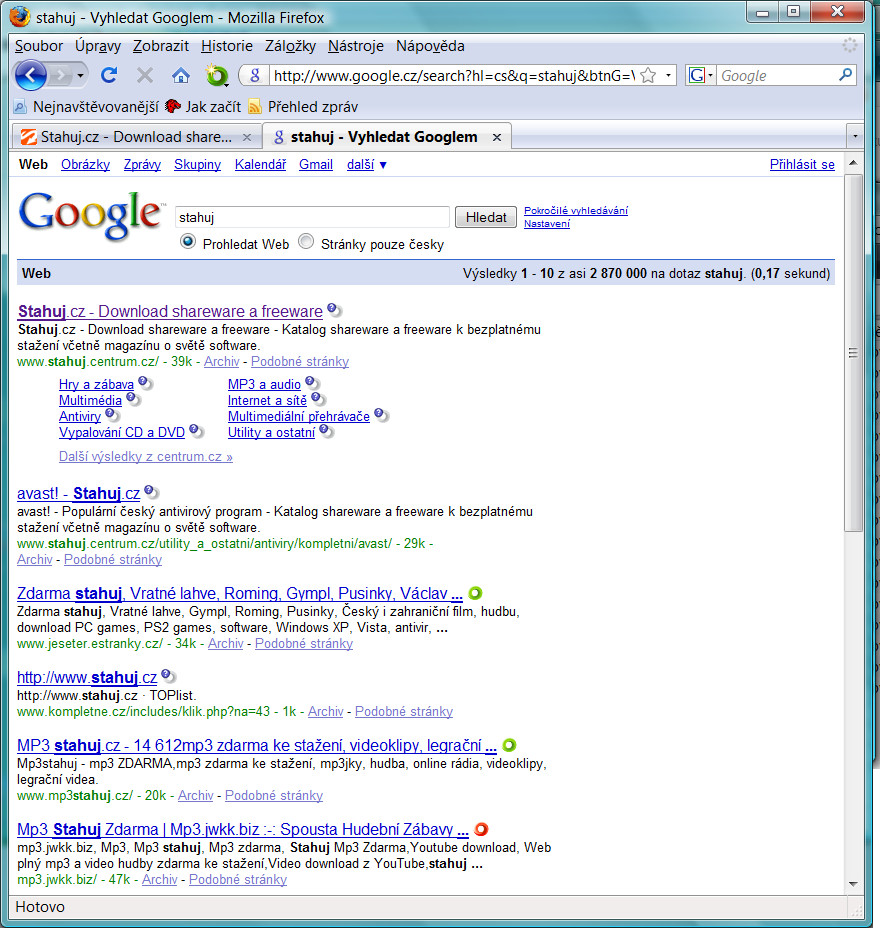
Task: Open Google Obrázky link
Action: point(85,165)
